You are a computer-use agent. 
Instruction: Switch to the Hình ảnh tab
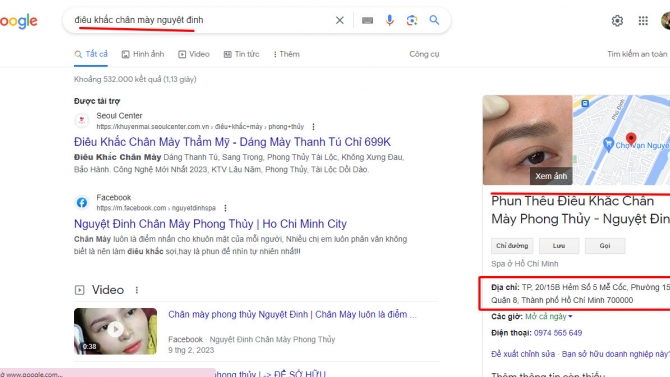[x=143, y=54]
